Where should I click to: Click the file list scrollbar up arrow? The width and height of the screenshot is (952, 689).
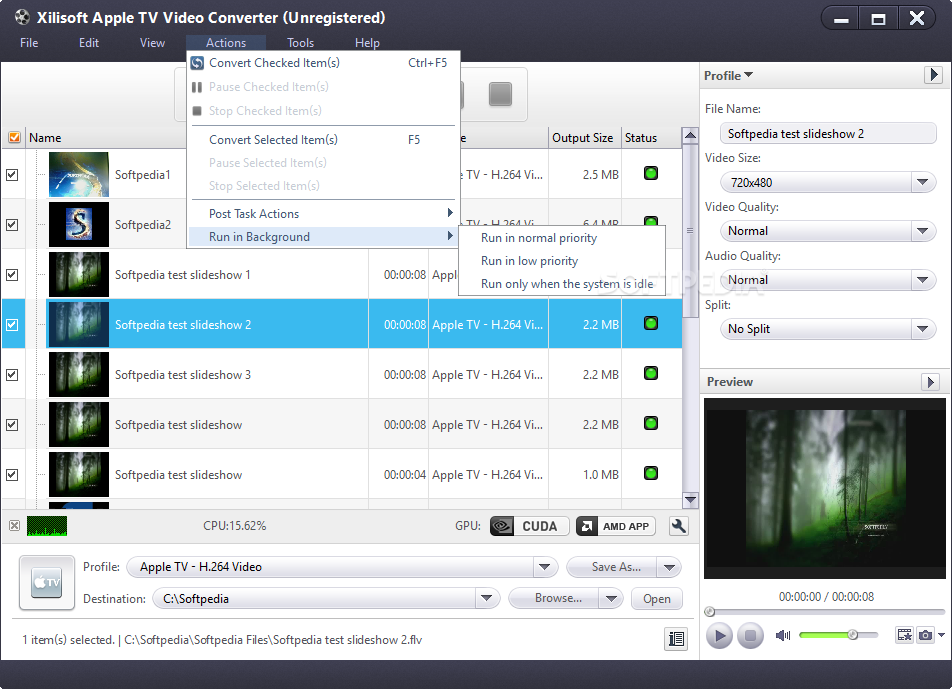pyautogui.click(x=690, y=135)
